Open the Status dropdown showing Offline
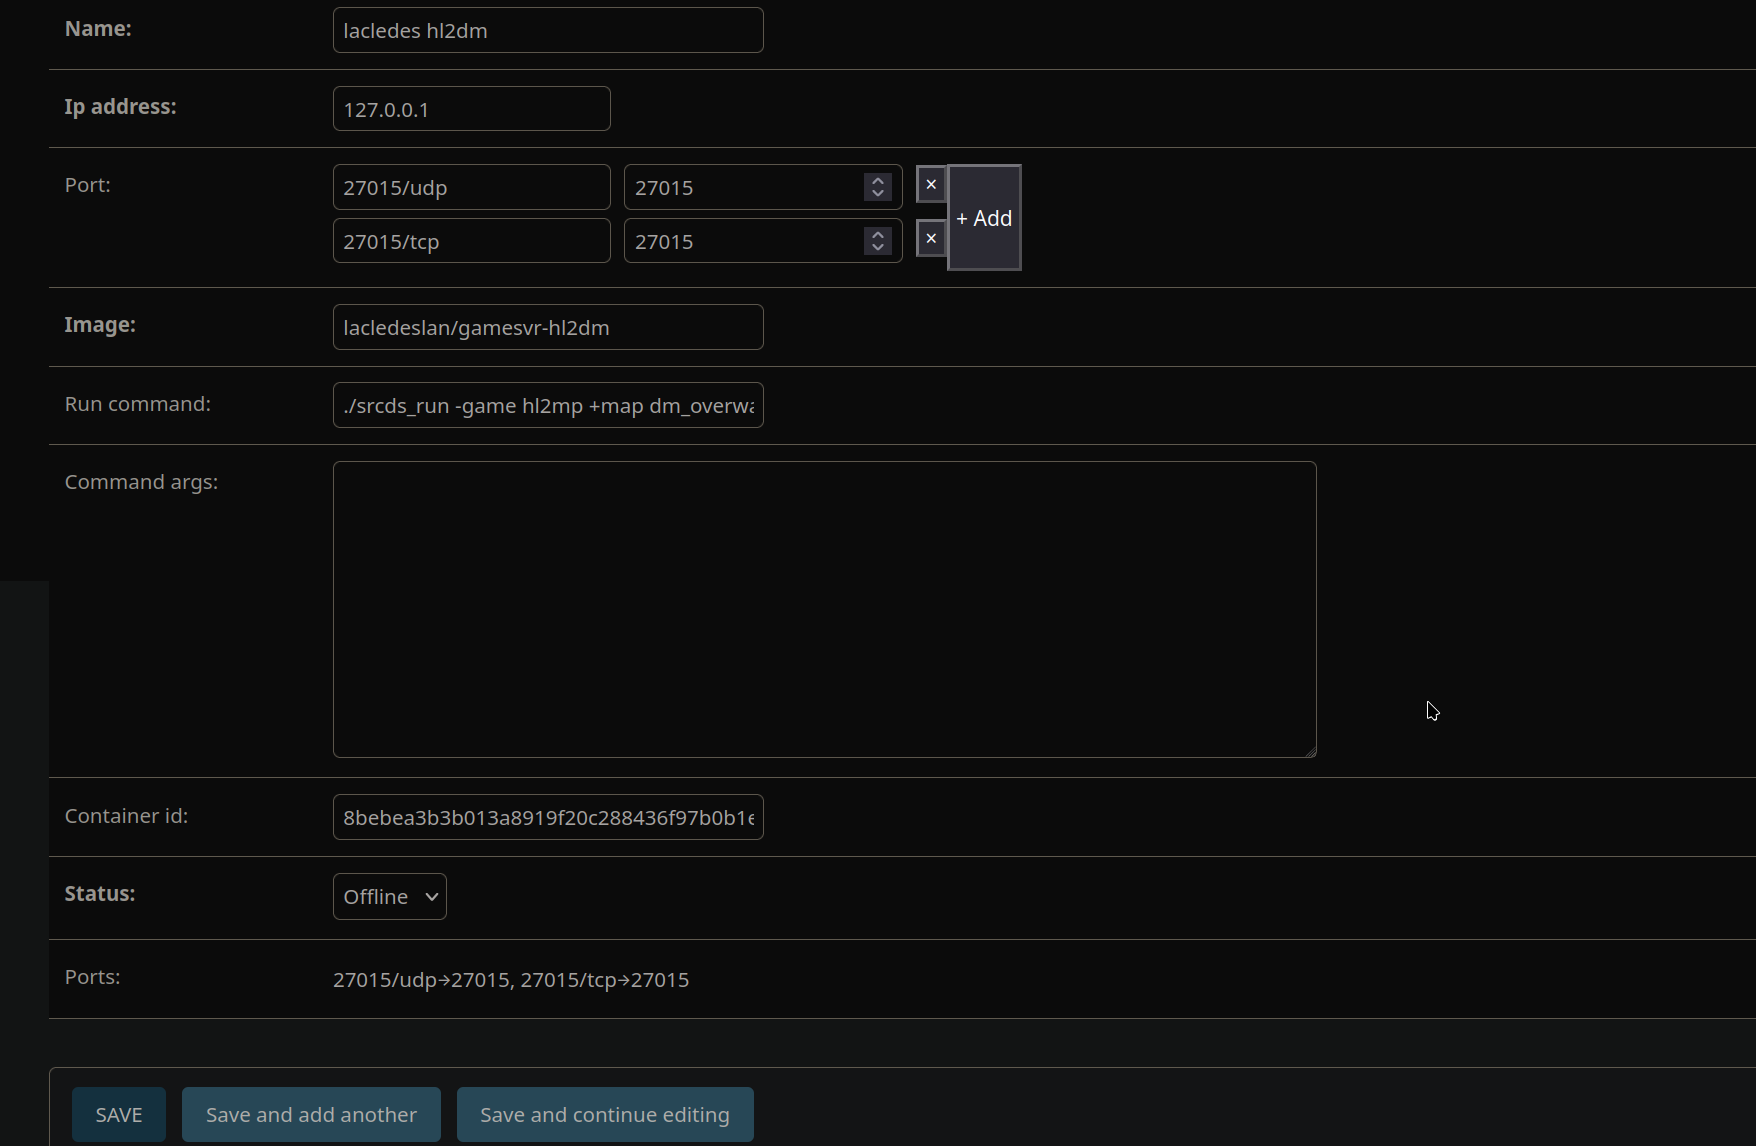The image size is (1756, 1146). tap(389, 896)
